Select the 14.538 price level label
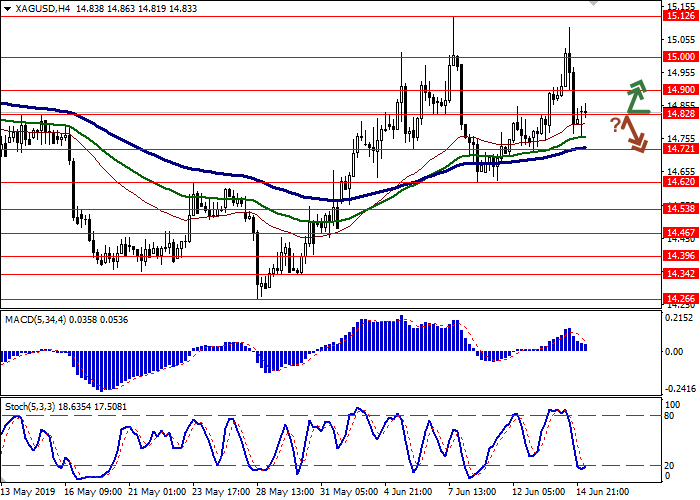 pos(680,209)
